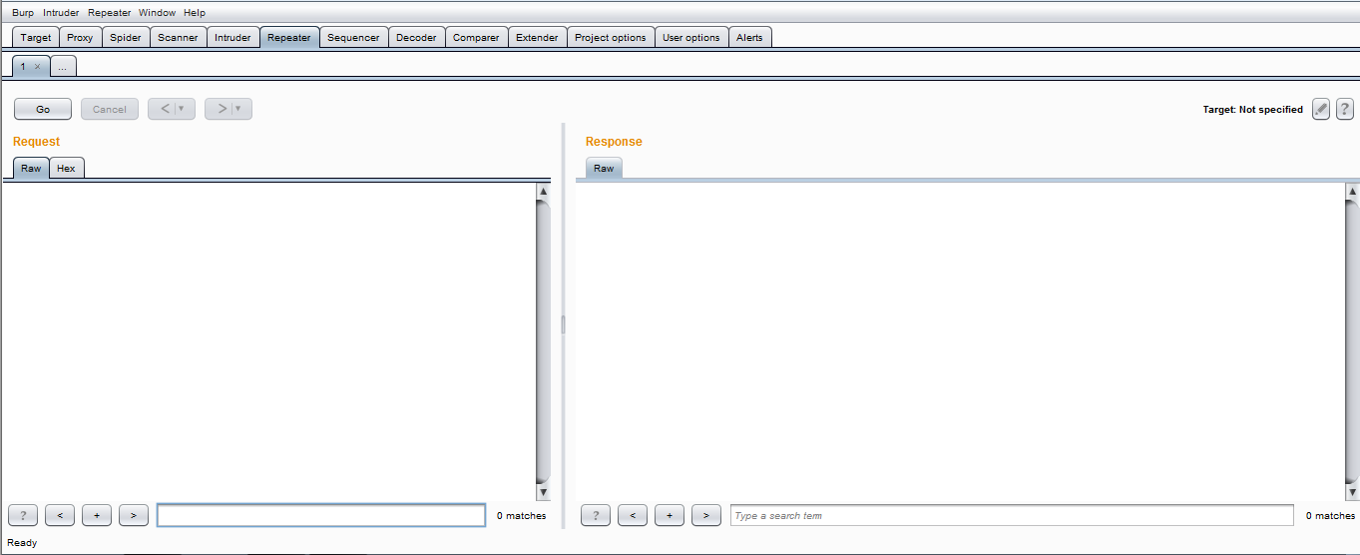
Task: Edit target with the pencil icon
Action: [x=1321, y=109]
